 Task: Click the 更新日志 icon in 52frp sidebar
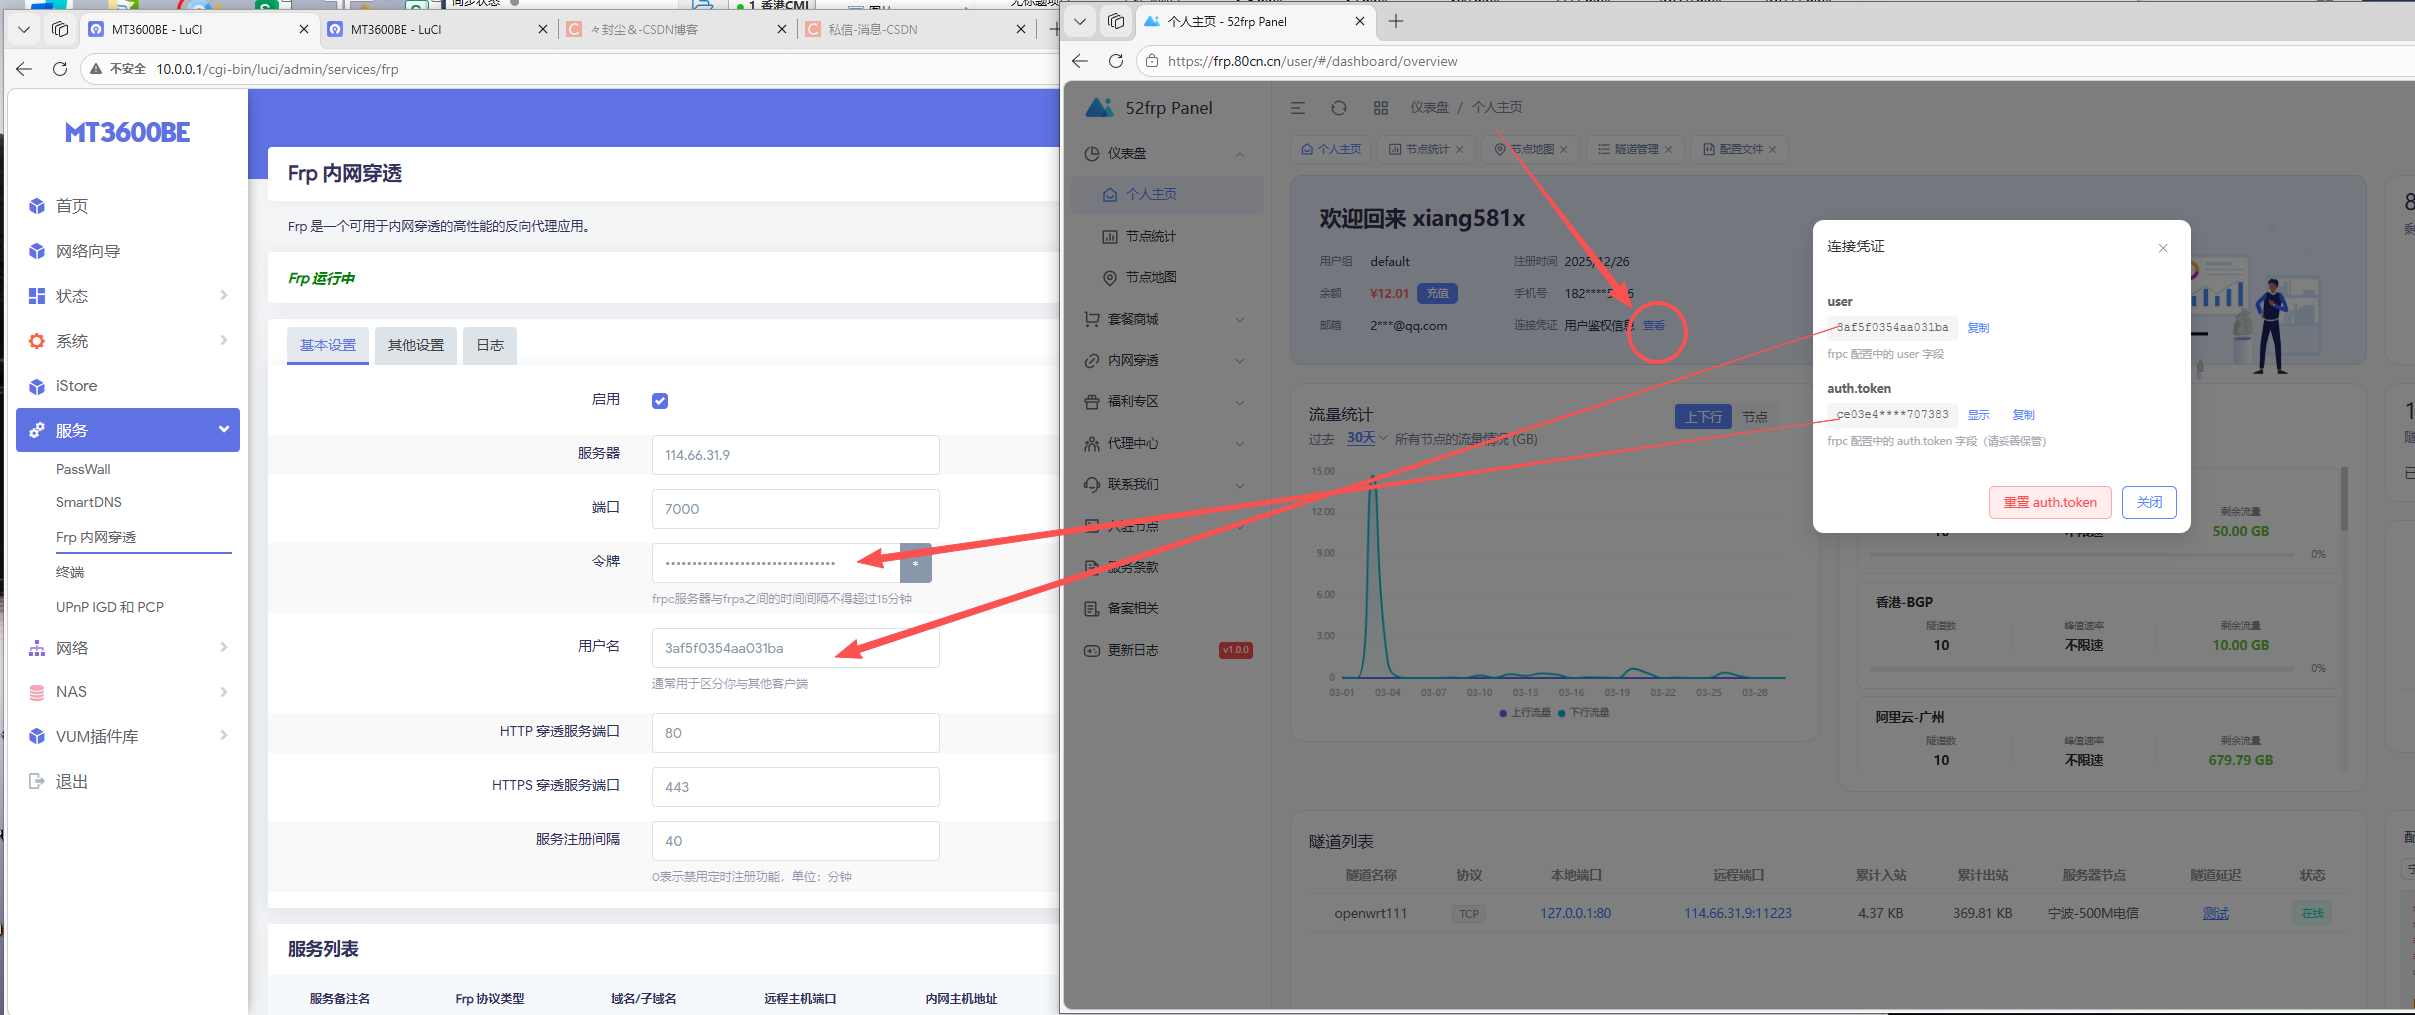1092,650
